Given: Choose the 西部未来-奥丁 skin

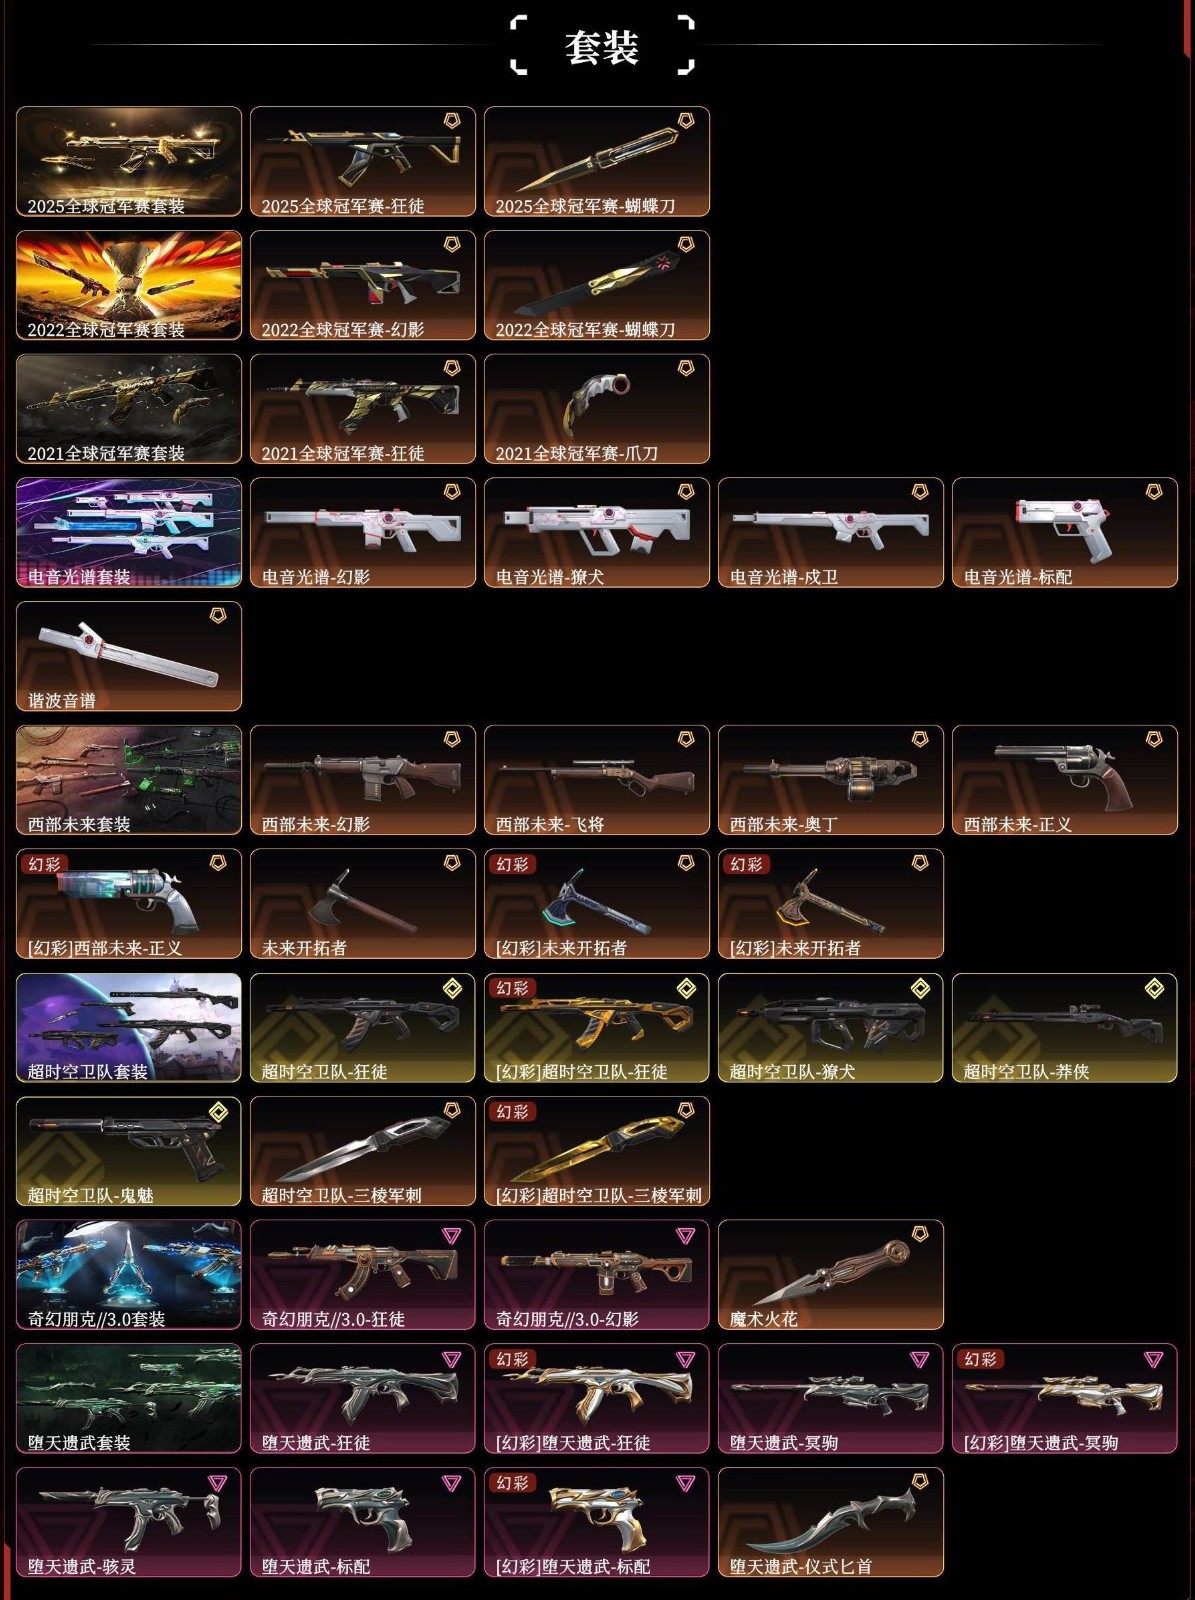Looking at the screenshot, I should [831, 780].
